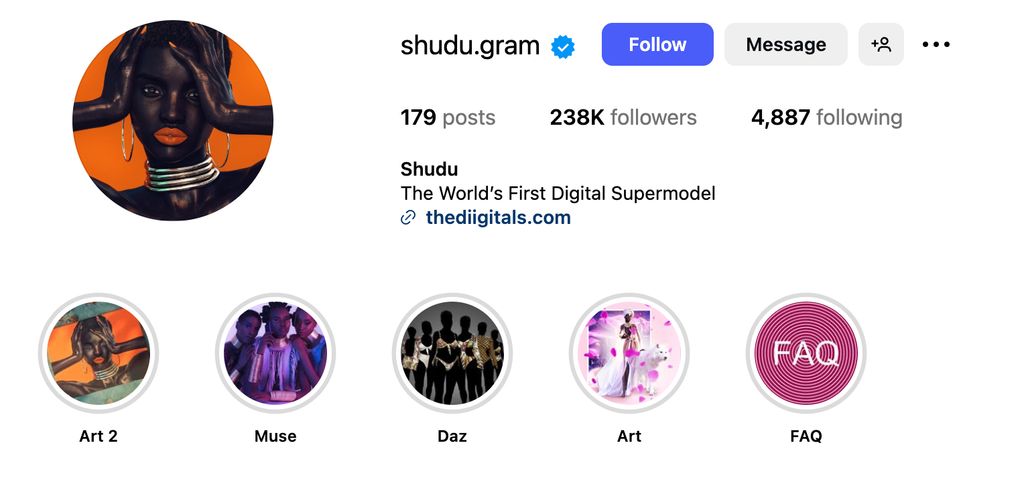
Task: Click the Follow button
Action: coord(657,45)
